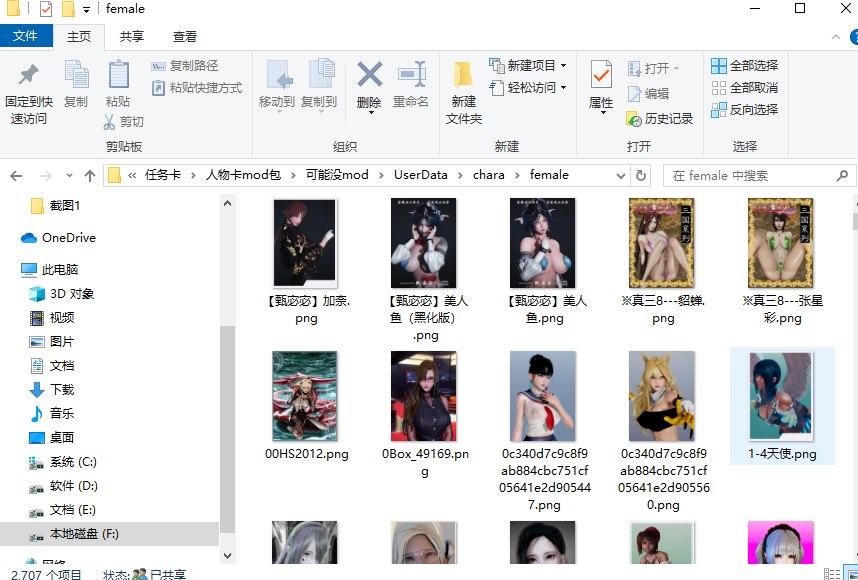858x580 pixels.
Task: Select 本地磁盘 (F:) drive
Action: 109,533
